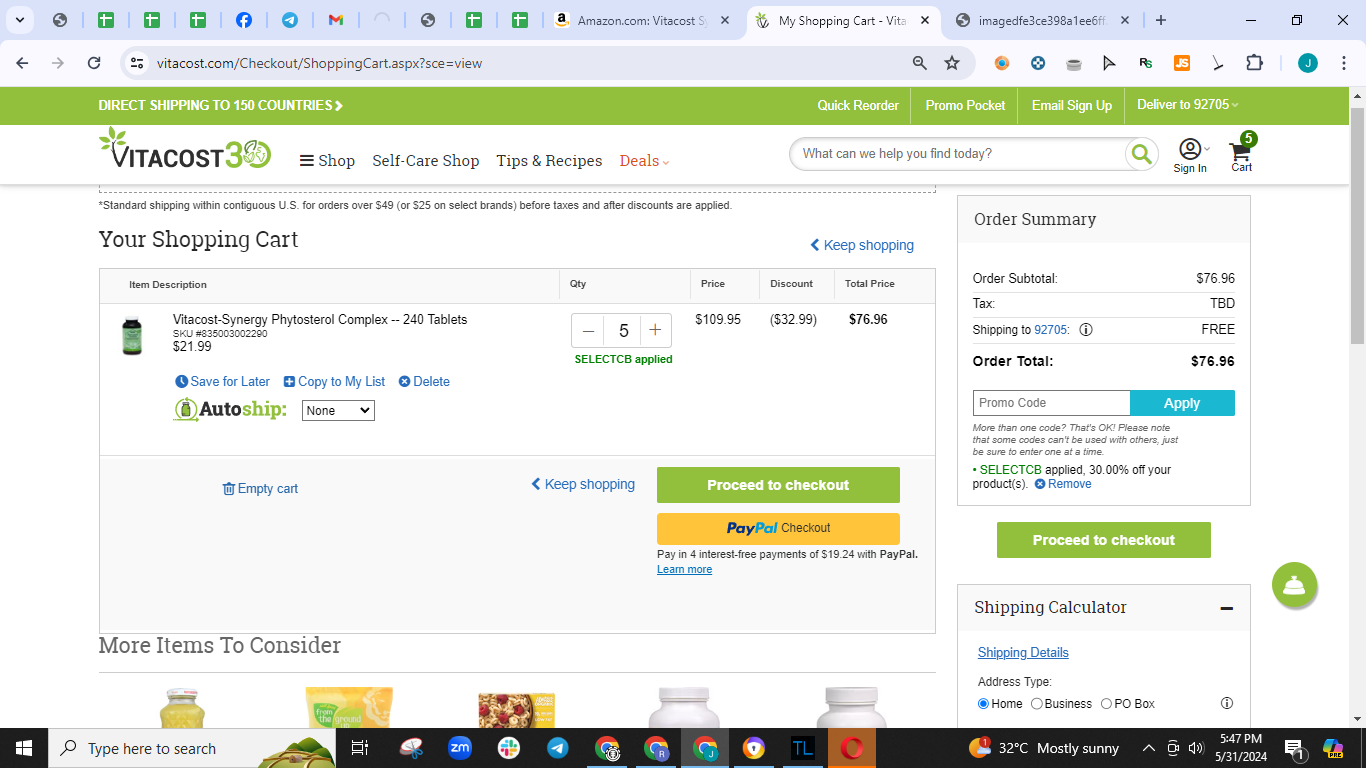Click the green search magnifier button
Screen dimensions: 1366x768
[x=1140, y=154]
